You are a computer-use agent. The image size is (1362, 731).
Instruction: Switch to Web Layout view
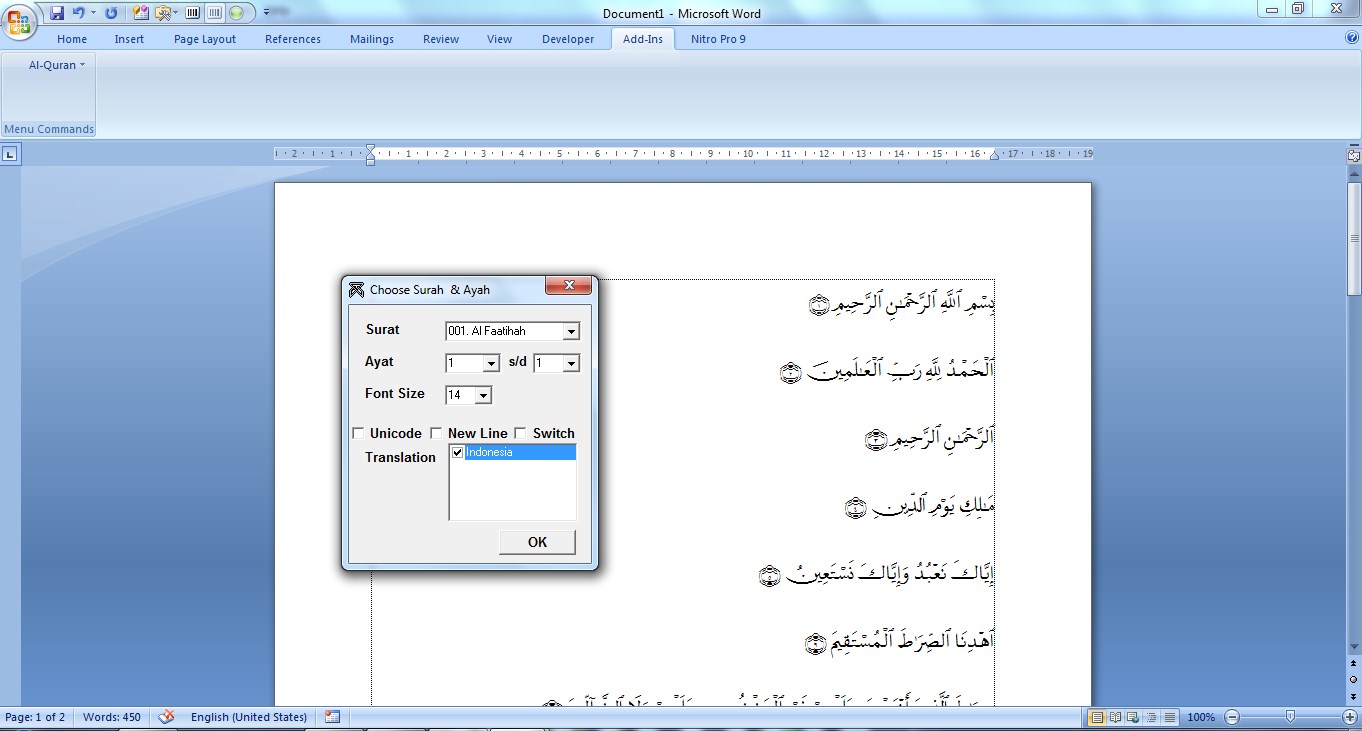pyautogui.click(x=1133, y=717)
